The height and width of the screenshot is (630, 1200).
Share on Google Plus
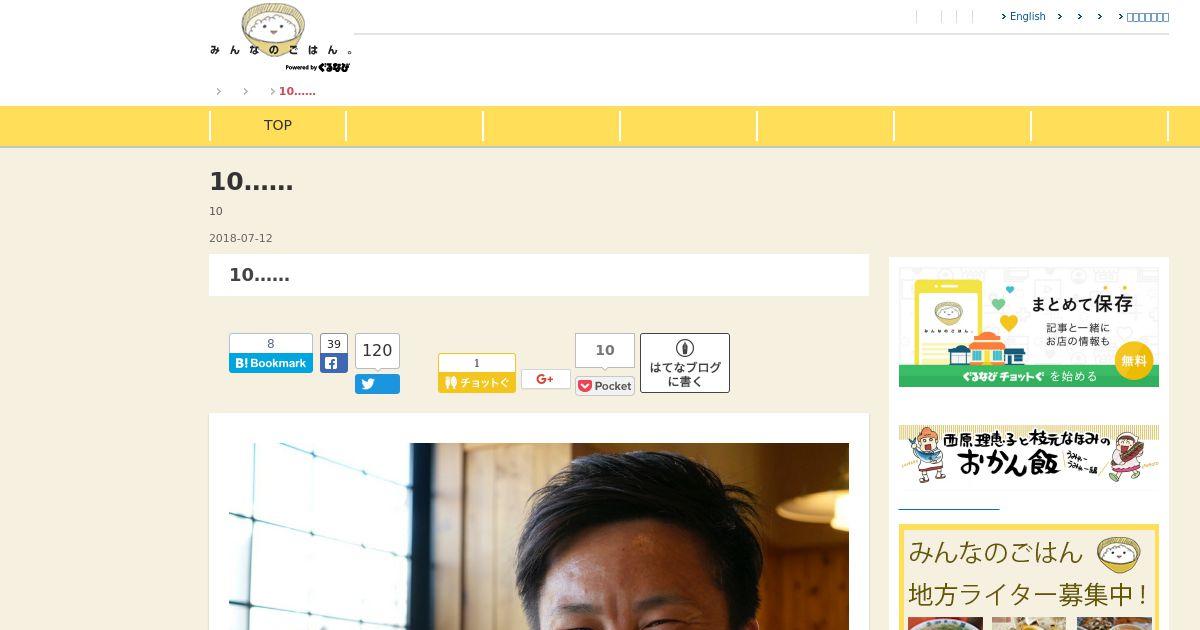coord(546,379)
